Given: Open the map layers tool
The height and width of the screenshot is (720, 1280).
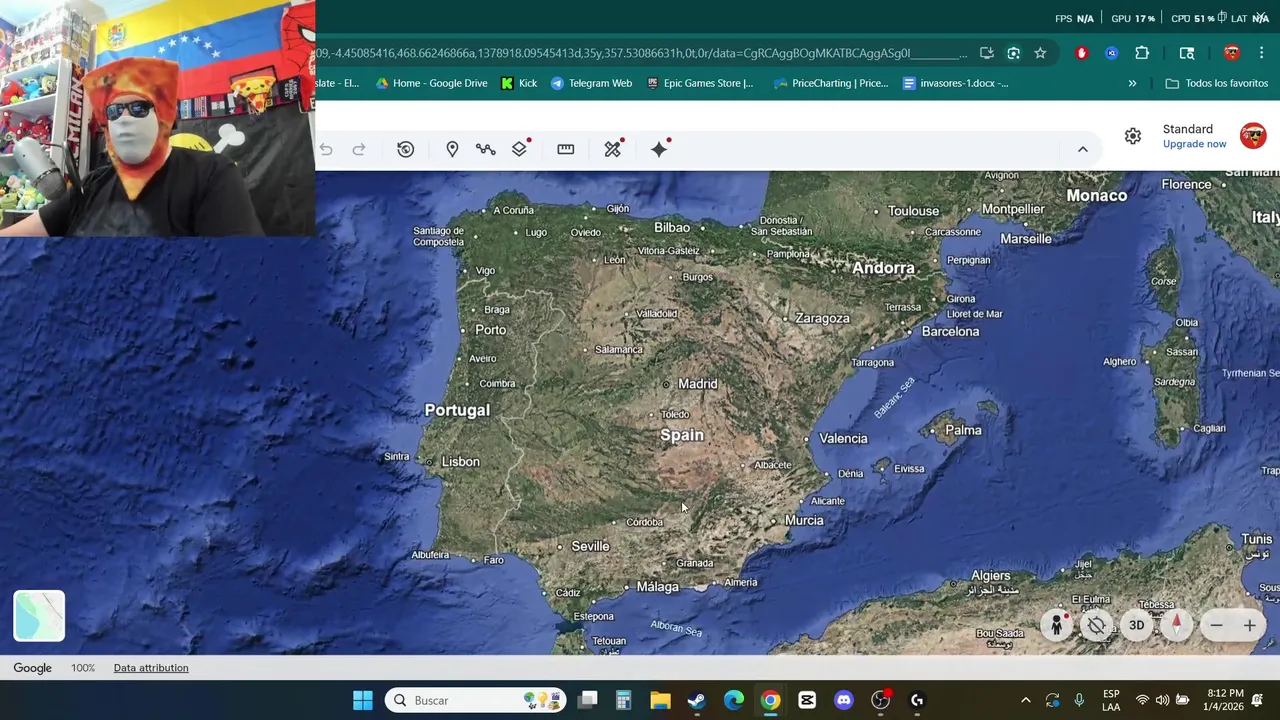Looking at the screenshot, I should pyautogui.click(x=519, y=149).
